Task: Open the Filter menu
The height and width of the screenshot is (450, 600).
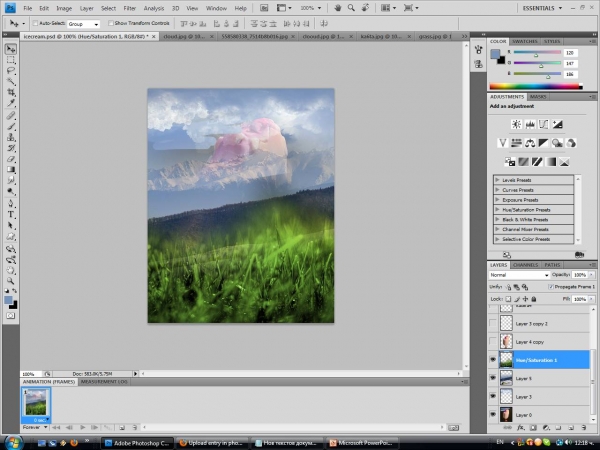Action: 130,8
